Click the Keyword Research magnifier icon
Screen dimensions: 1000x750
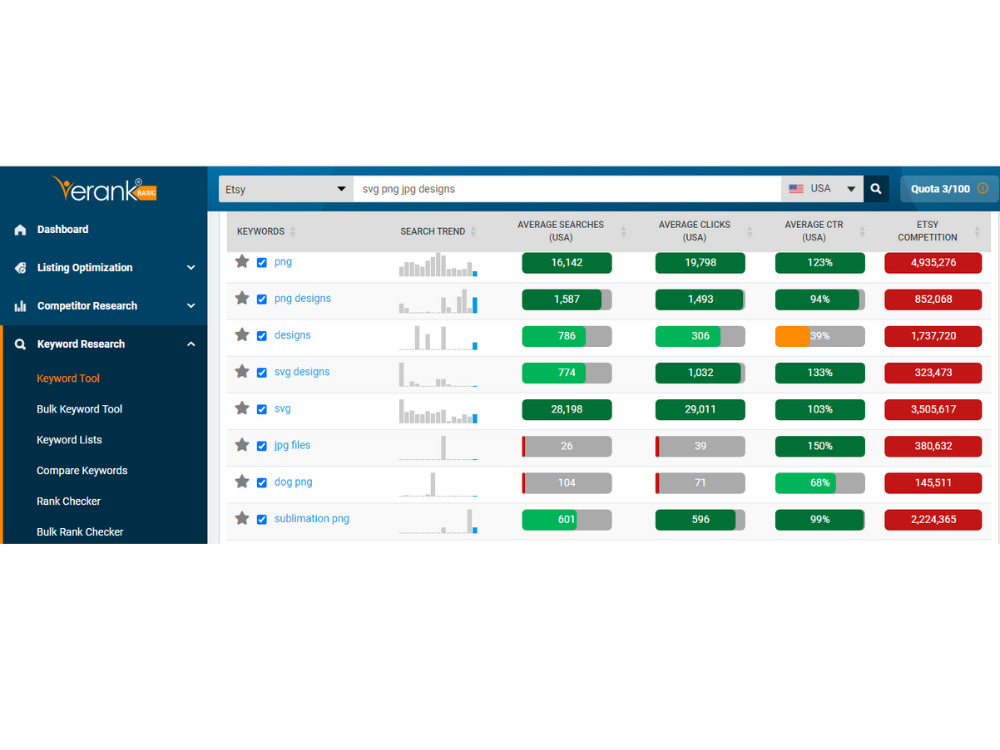[x=20, y=344]
